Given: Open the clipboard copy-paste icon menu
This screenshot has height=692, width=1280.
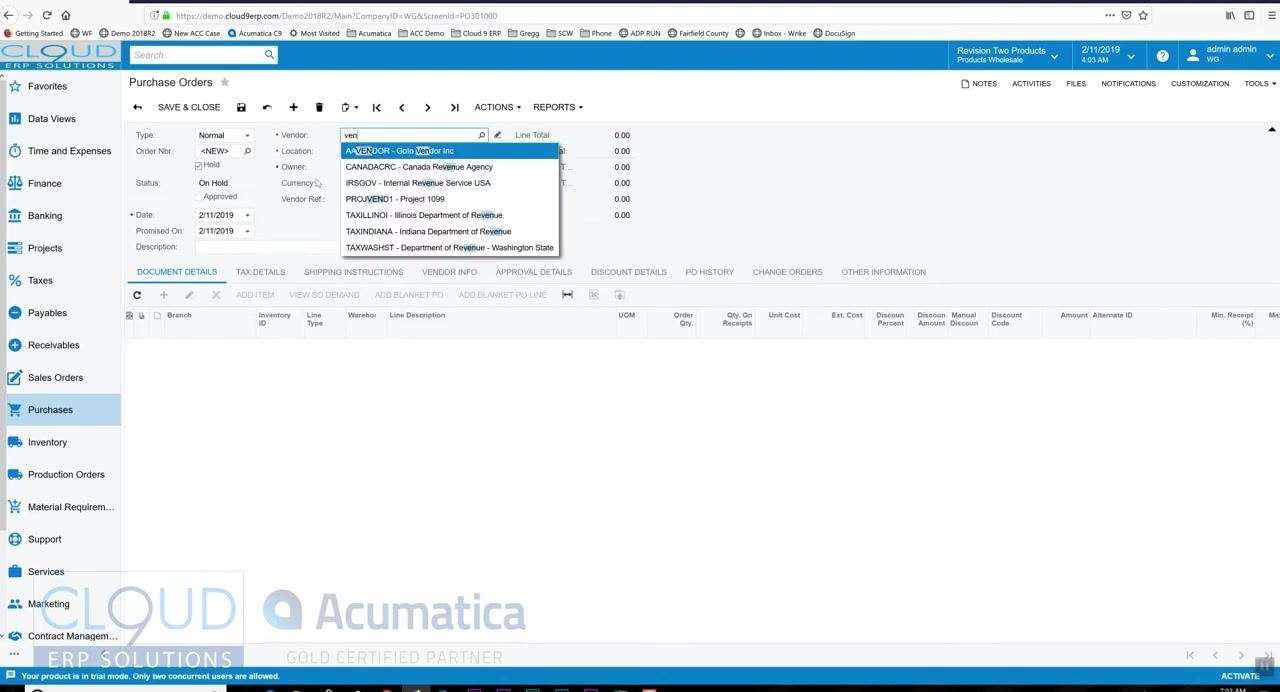Looking at the screenshot, I should (x=349, y=107).
